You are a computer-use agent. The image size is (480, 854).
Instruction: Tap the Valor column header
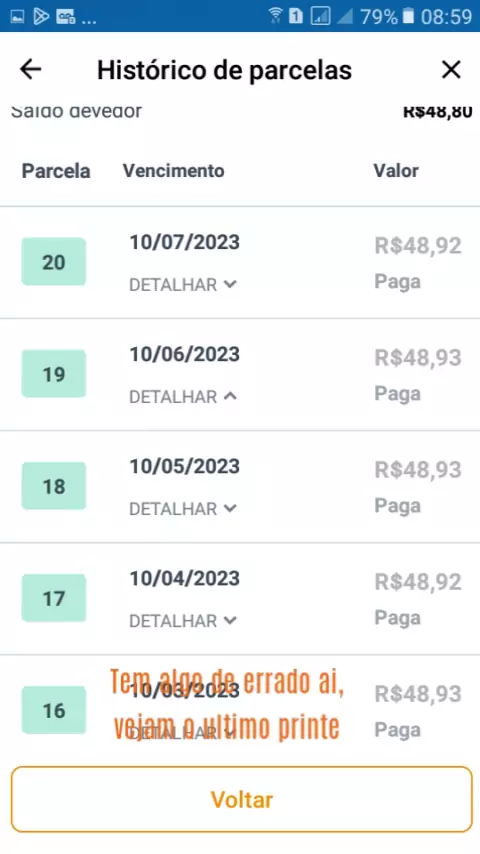tap(396, 170)
